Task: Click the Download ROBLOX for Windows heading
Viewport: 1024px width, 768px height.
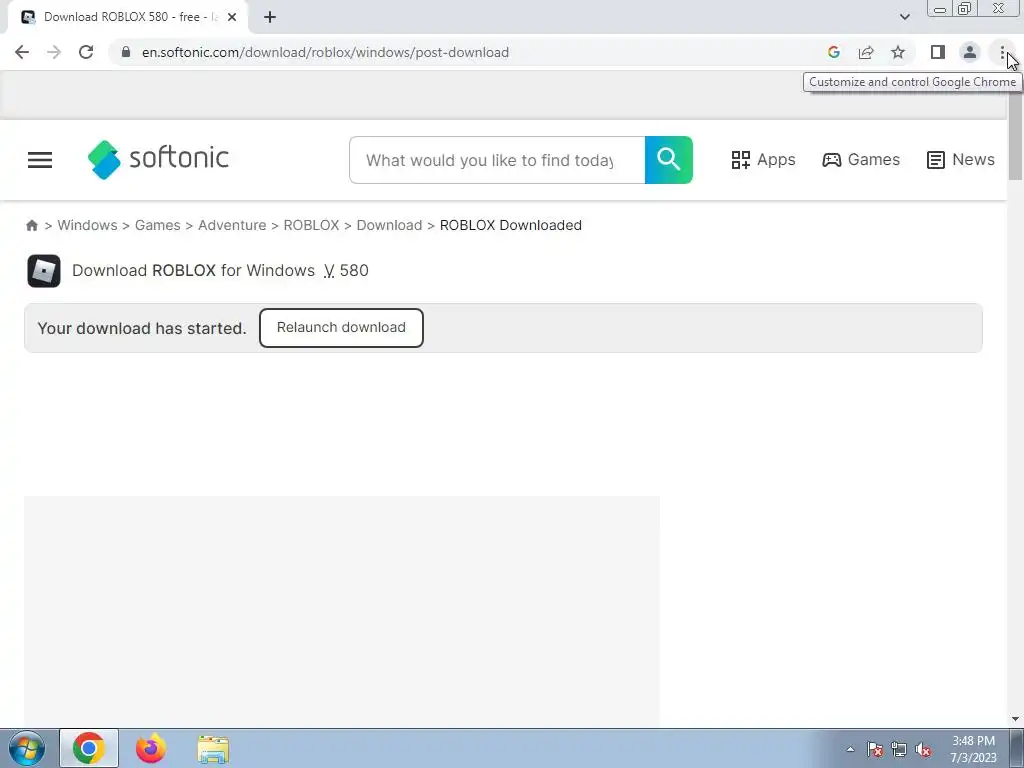Action: point(193,270)
